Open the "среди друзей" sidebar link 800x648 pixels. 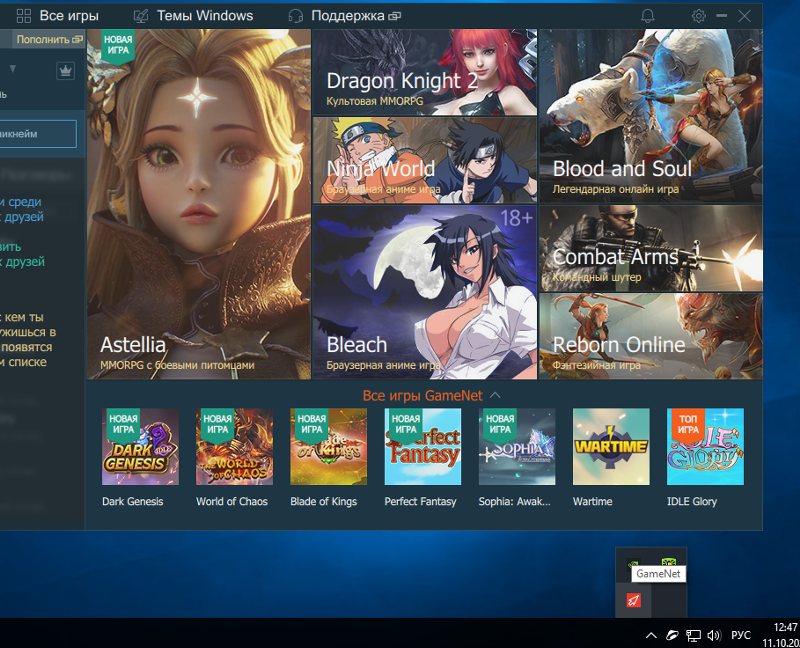(x=22, y=209)
